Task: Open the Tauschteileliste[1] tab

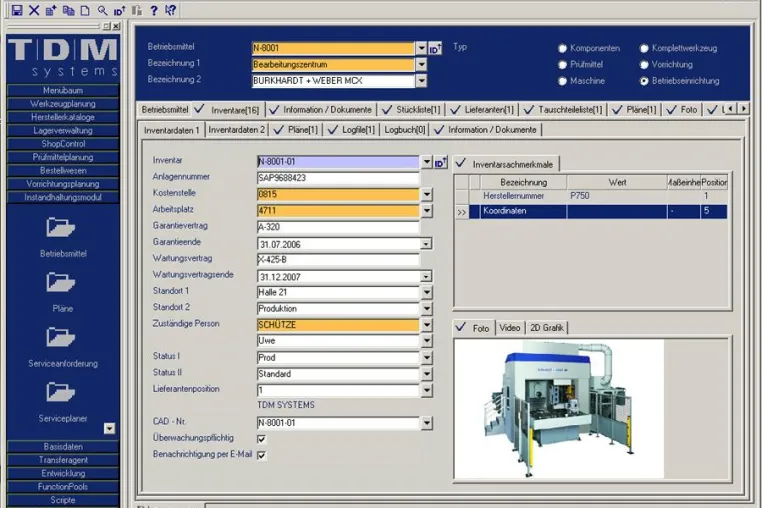Action: [x=564, y=110]
